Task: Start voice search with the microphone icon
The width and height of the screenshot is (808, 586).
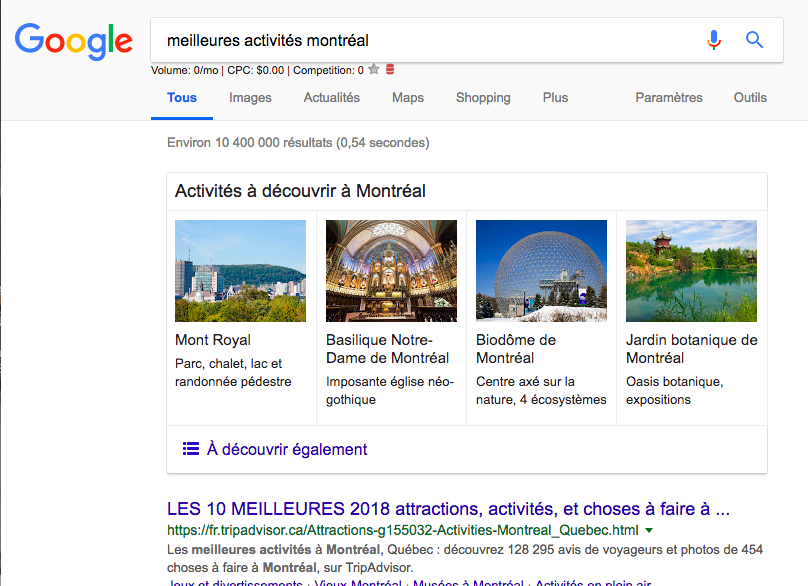Action: click(x=714, y=40)
